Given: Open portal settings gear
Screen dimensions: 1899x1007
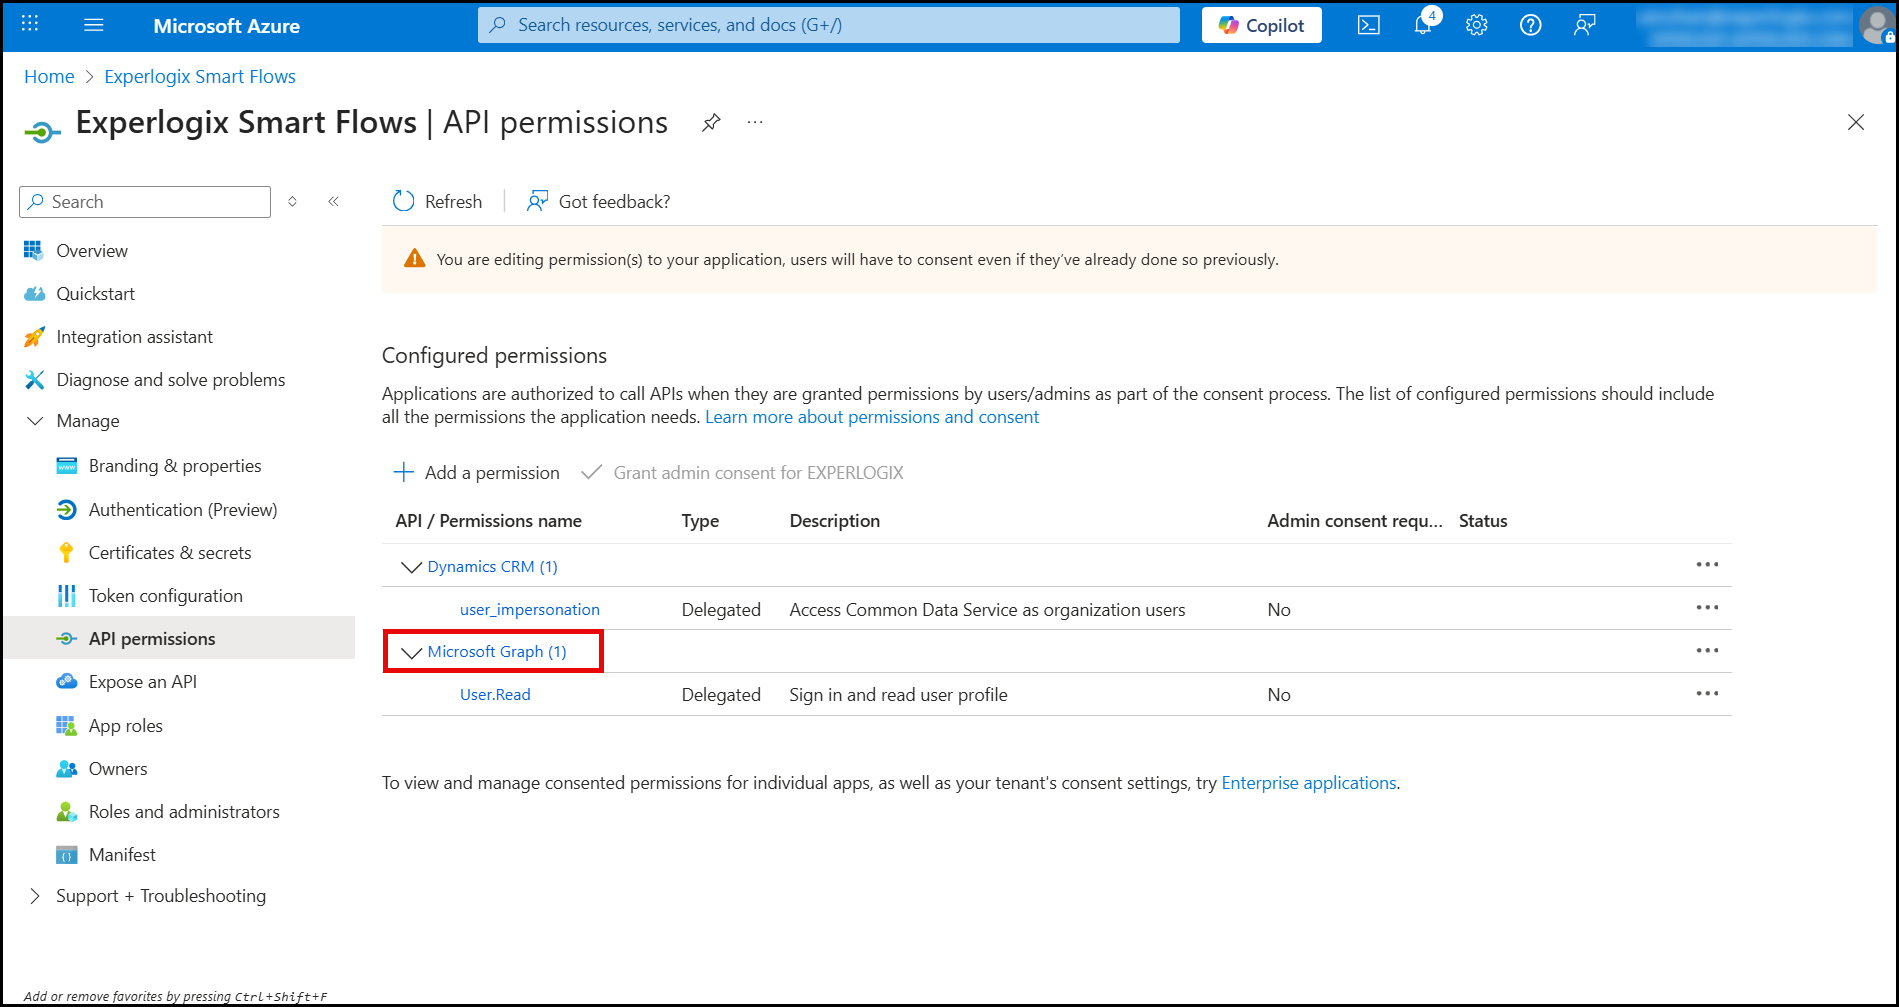Looking at the screenshot, I should coord(1477,25).
